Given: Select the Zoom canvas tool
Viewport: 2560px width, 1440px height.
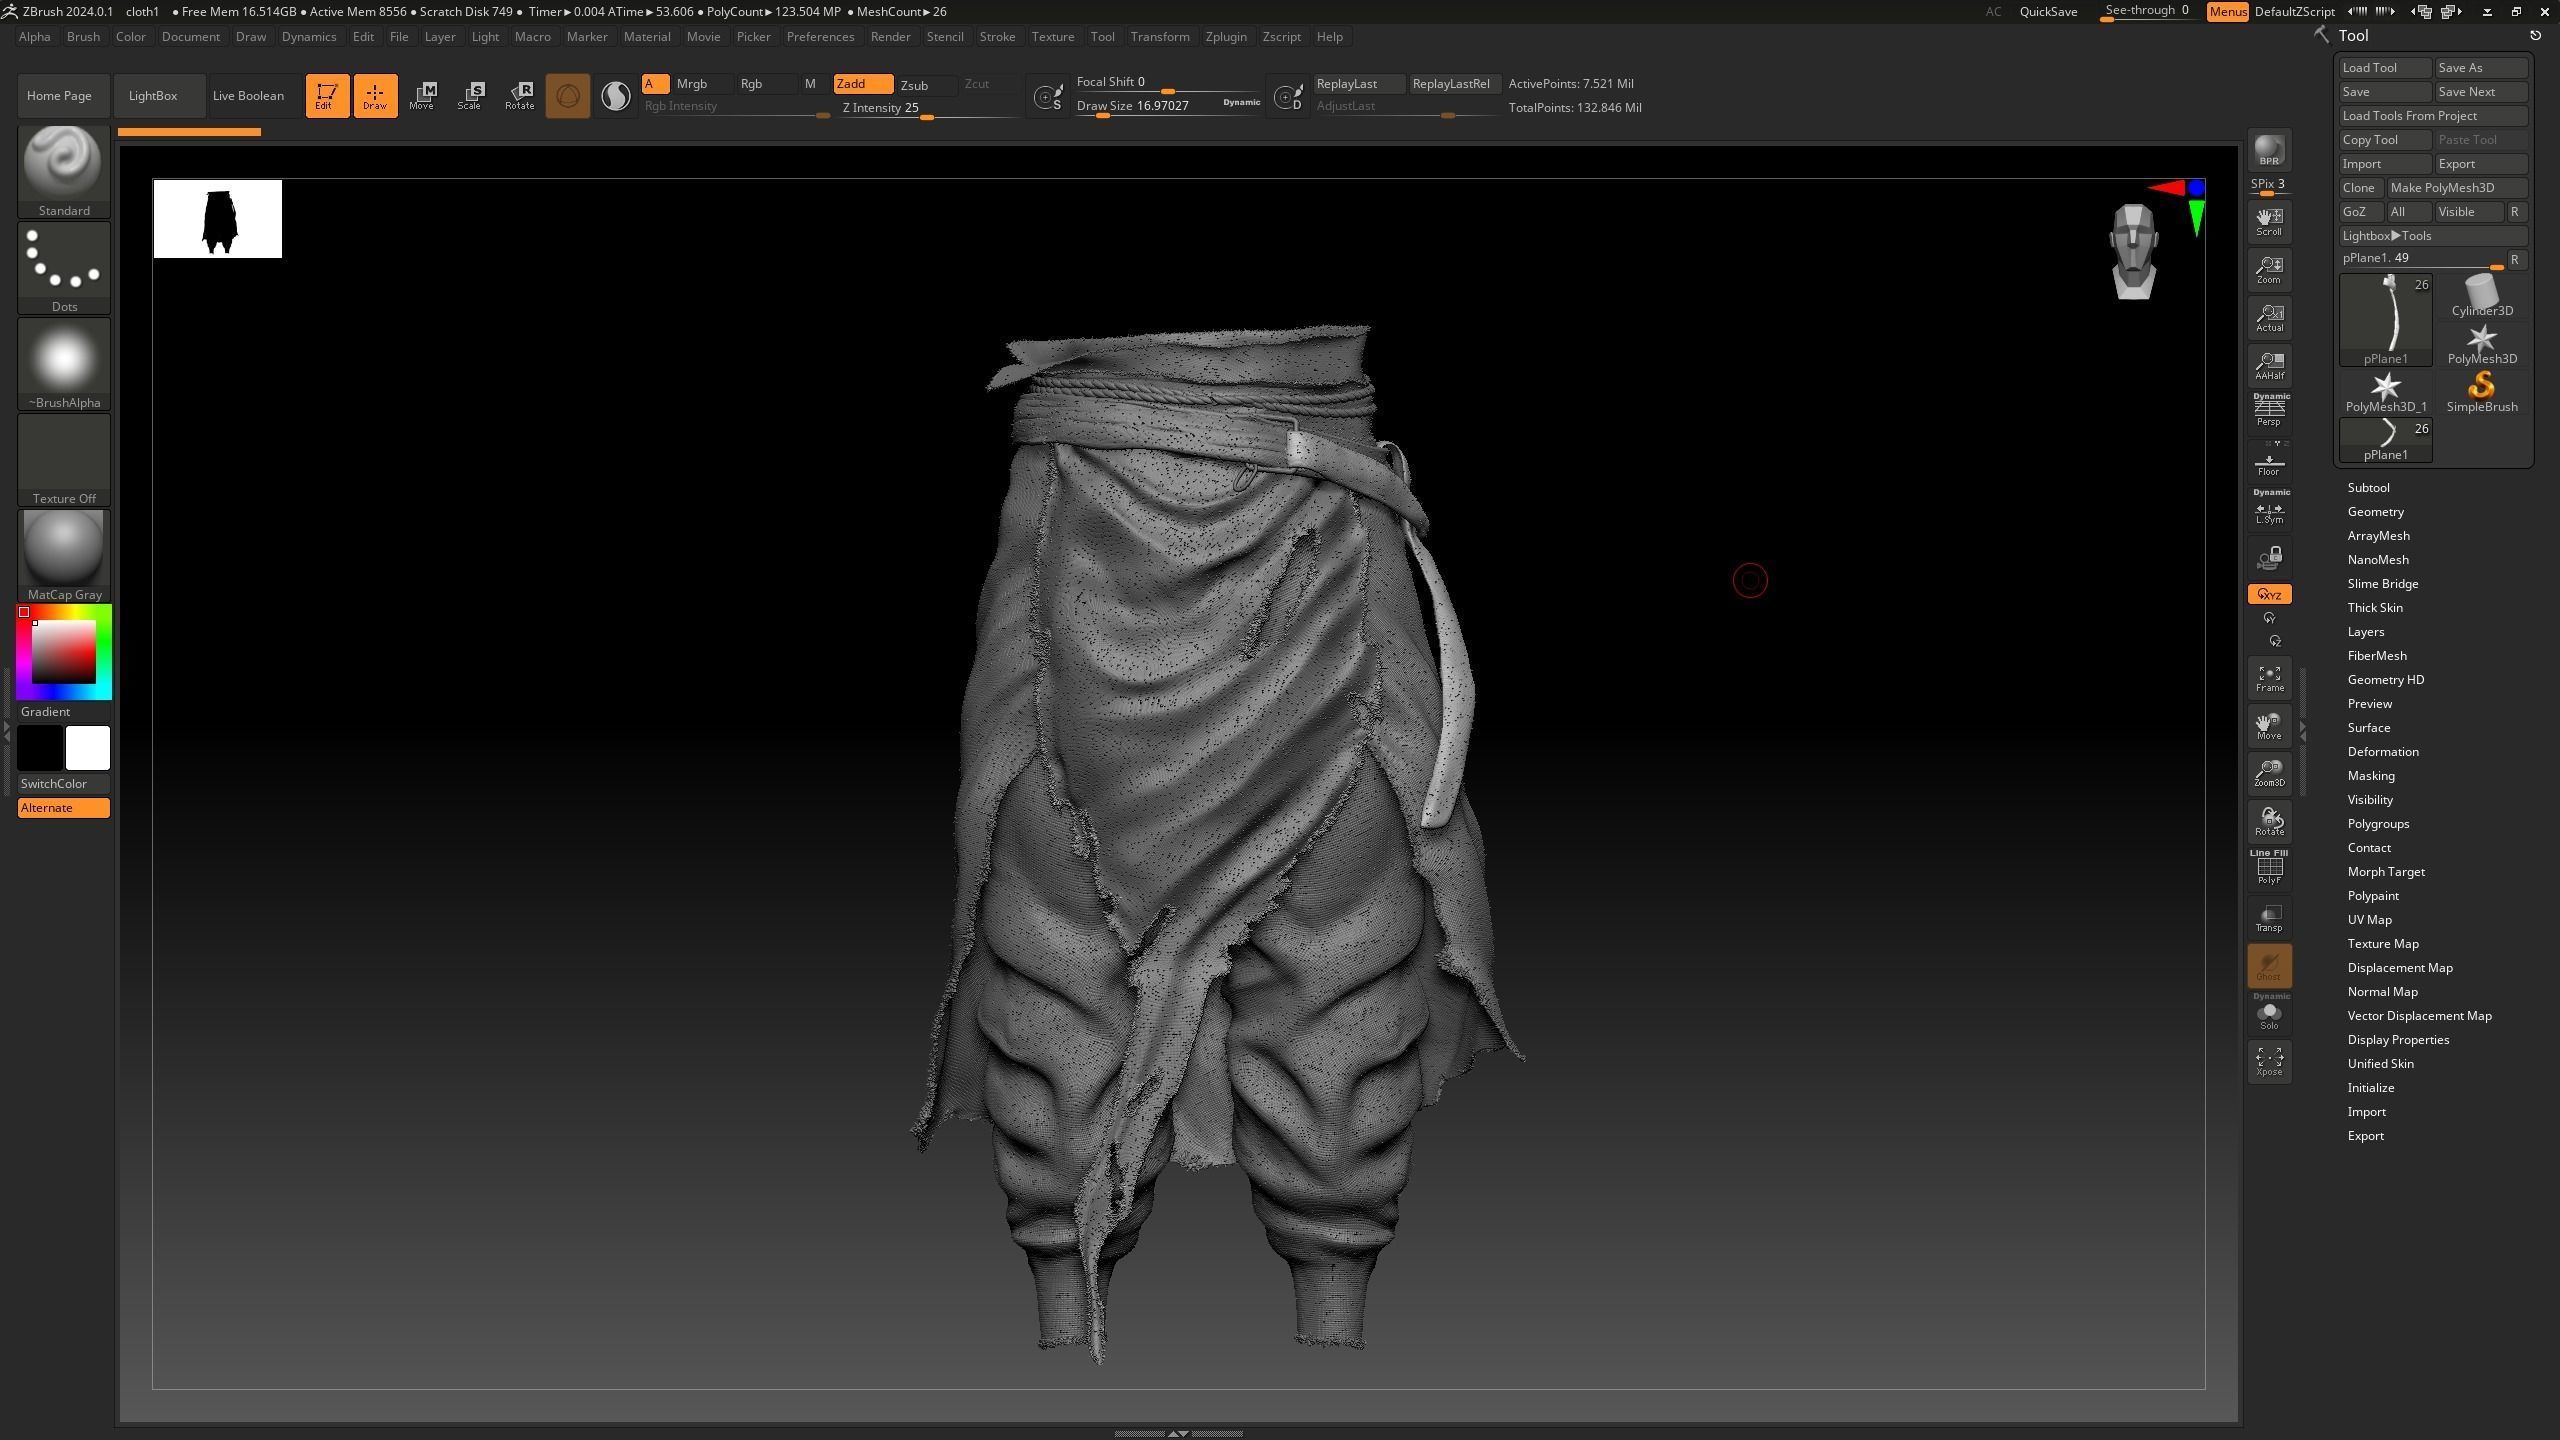Looking at the screenshot, I should [2269, 270].
